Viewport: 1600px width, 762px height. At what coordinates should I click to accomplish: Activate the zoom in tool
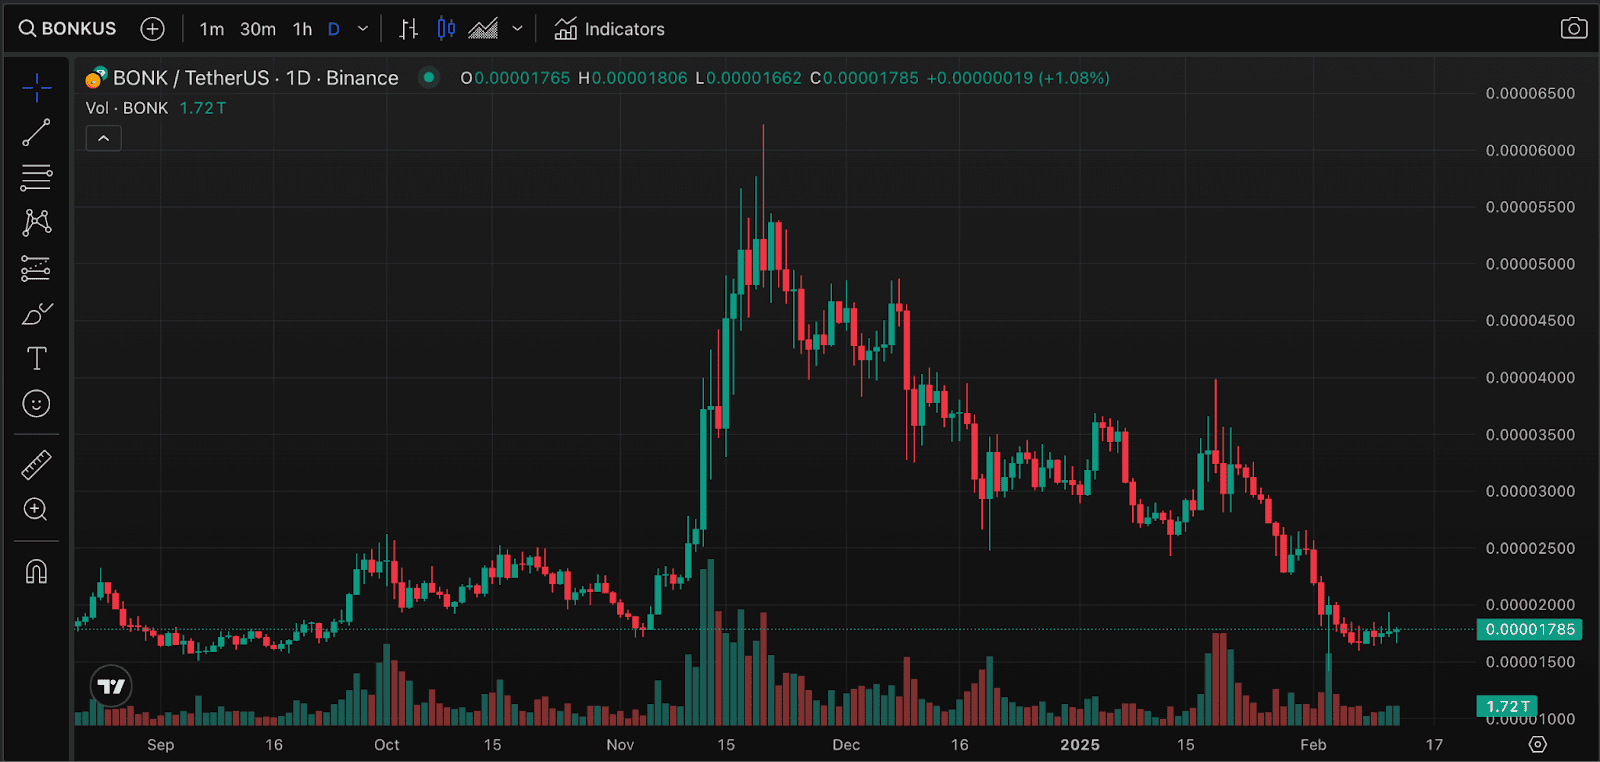37,510
